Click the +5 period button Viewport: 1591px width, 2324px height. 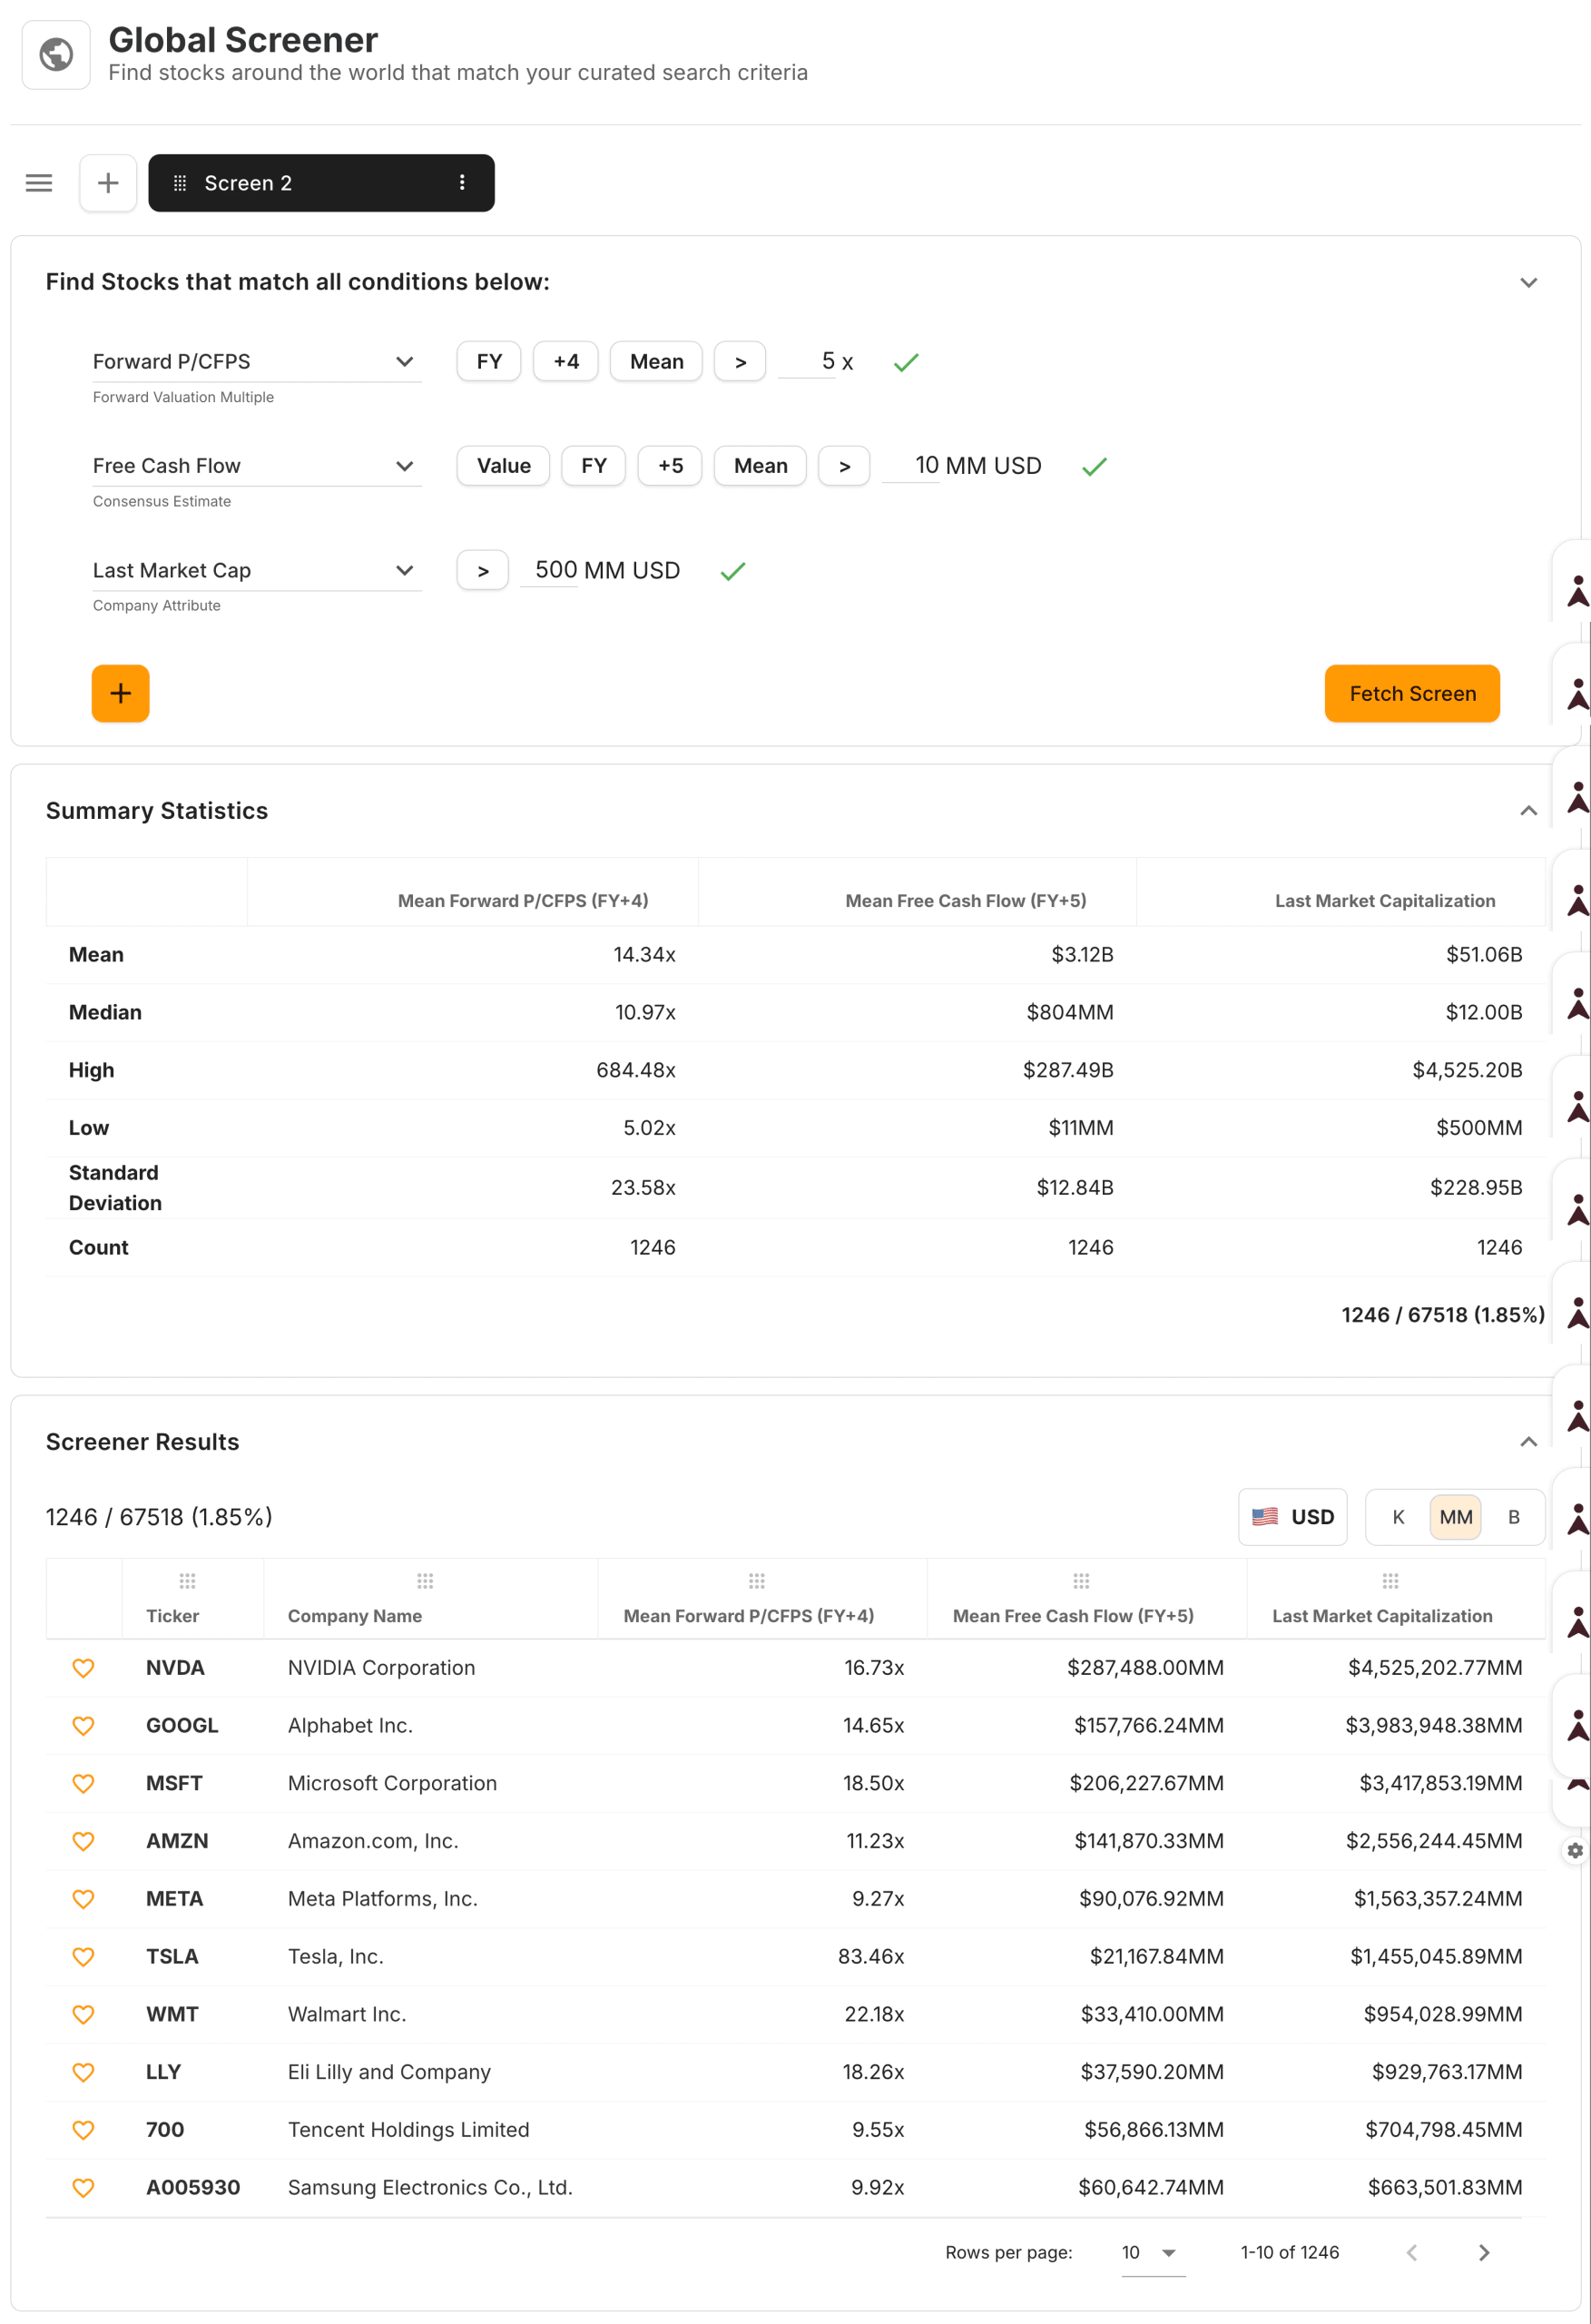(x=670, y=466)
